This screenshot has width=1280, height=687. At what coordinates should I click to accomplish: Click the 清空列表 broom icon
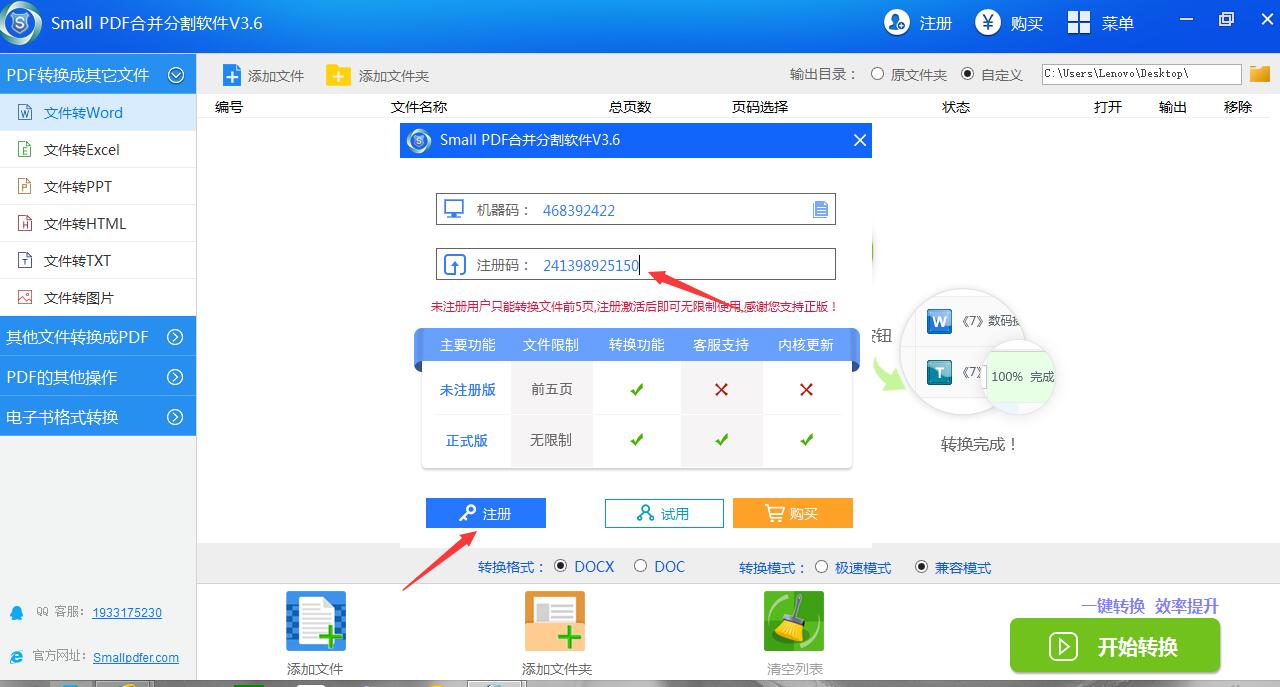pyautogui.click(x=794, y=621)
